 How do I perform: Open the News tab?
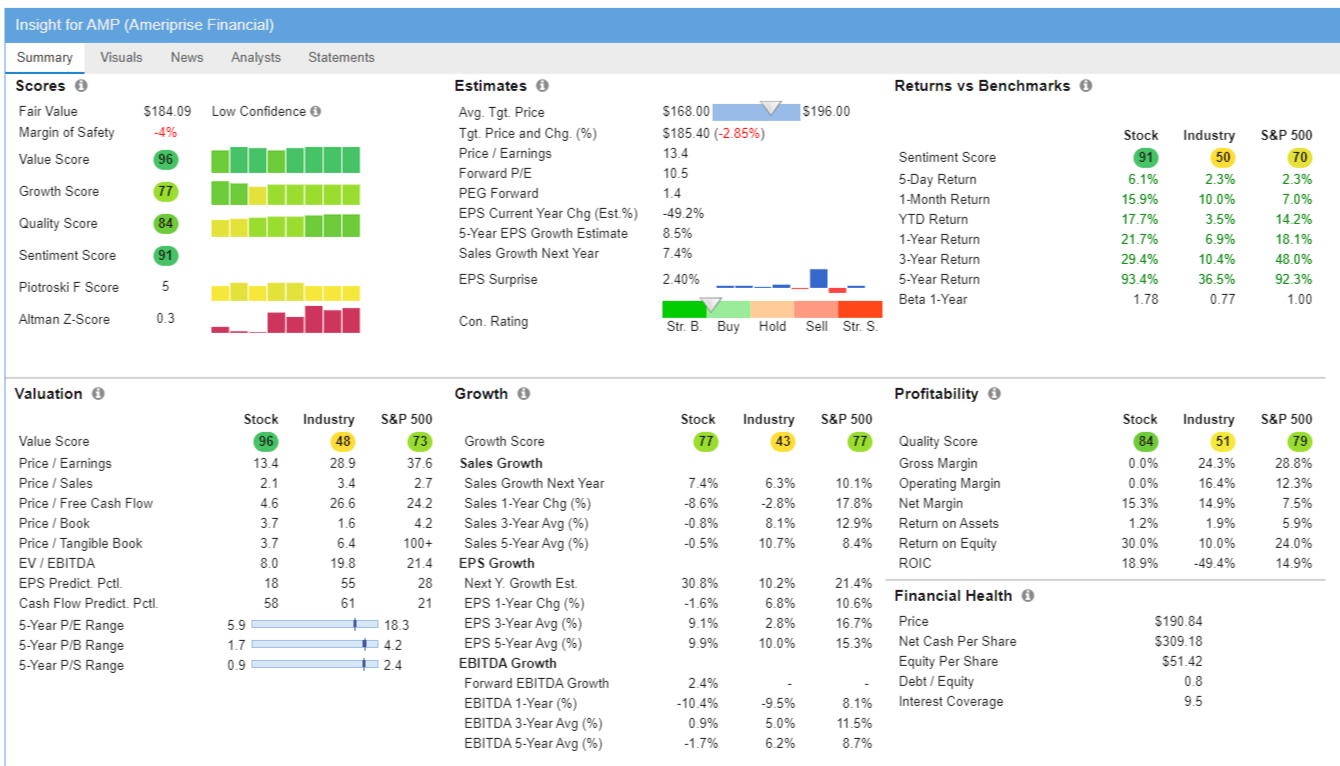[187, 58]
